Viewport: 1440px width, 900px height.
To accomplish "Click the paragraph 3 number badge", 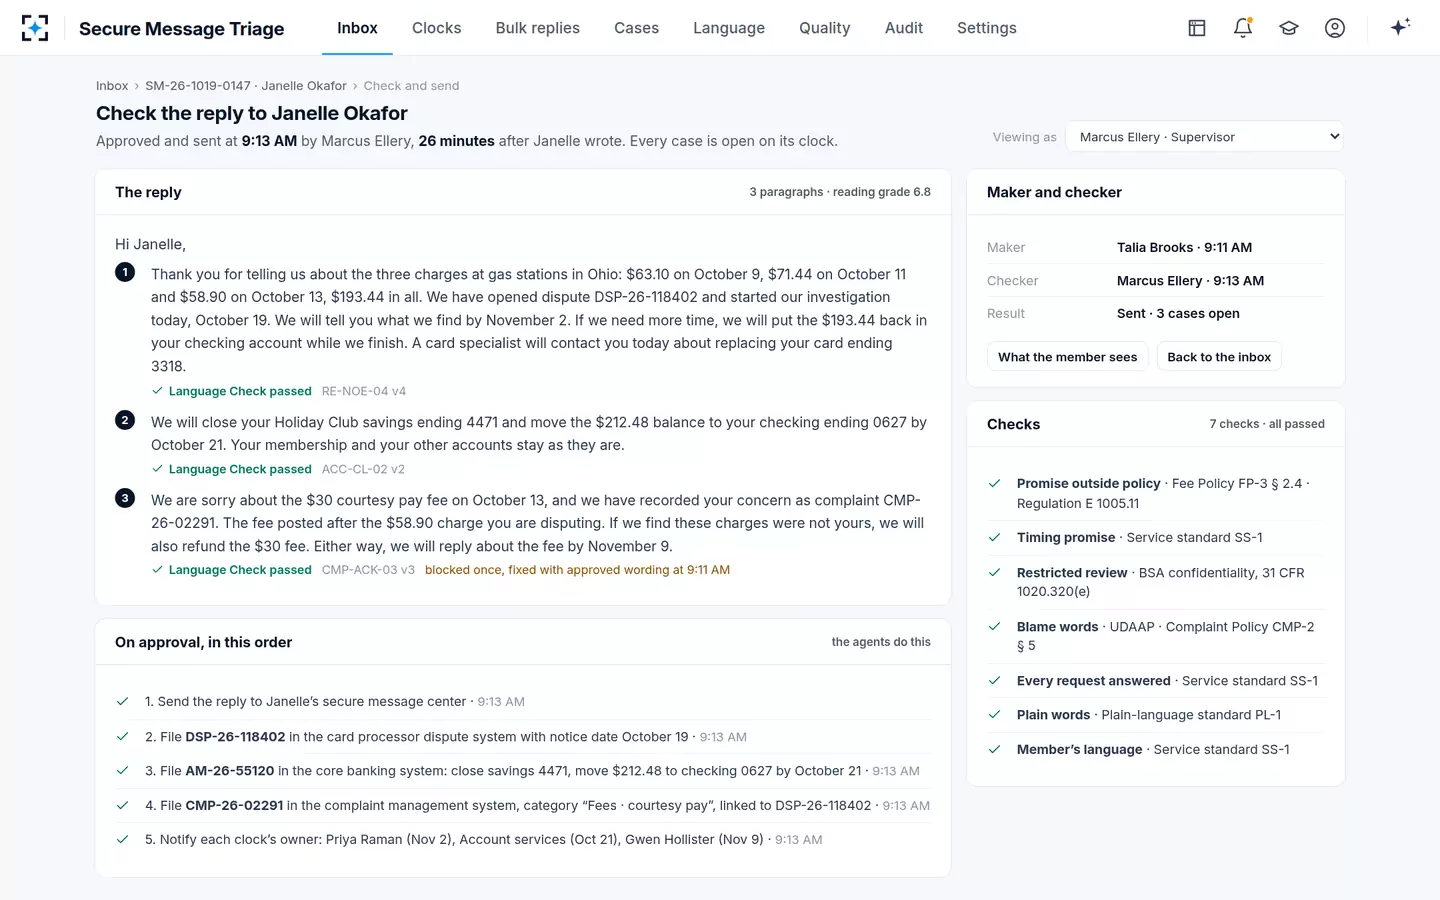I will click(125, 498).
